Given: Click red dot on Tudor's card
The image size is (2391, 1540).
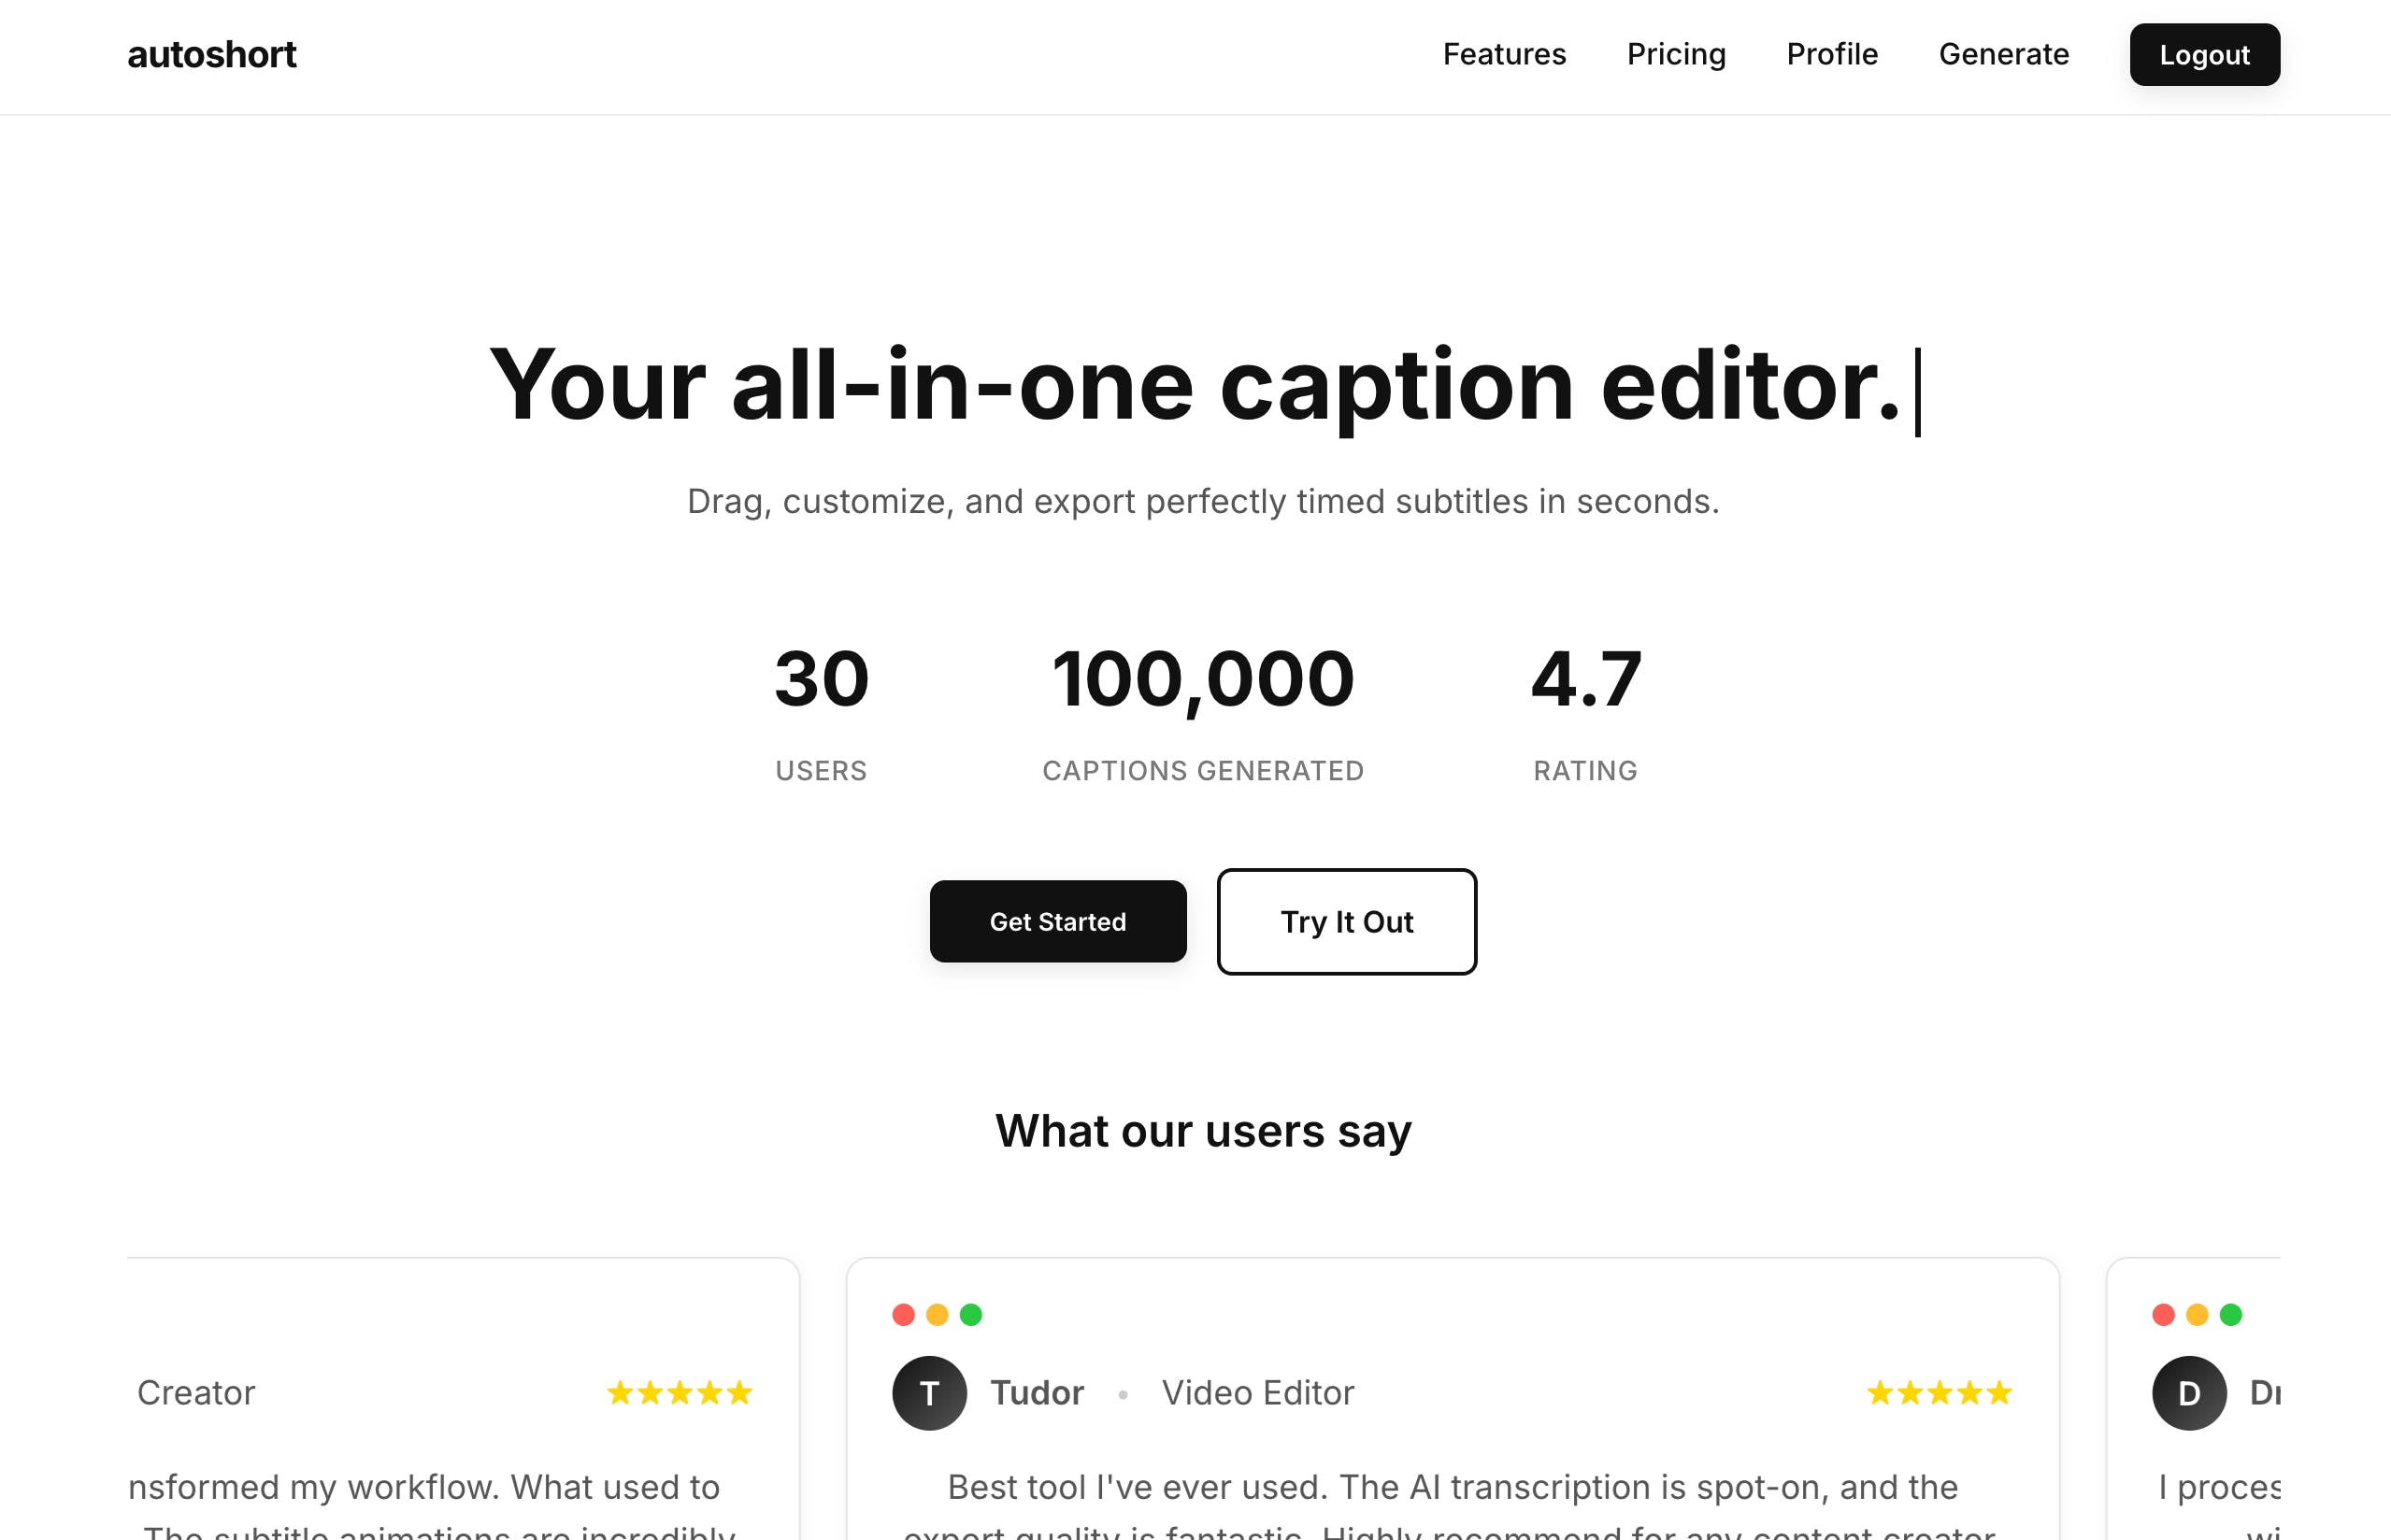Looking at the screenshot, I should tap(903, 1314).
